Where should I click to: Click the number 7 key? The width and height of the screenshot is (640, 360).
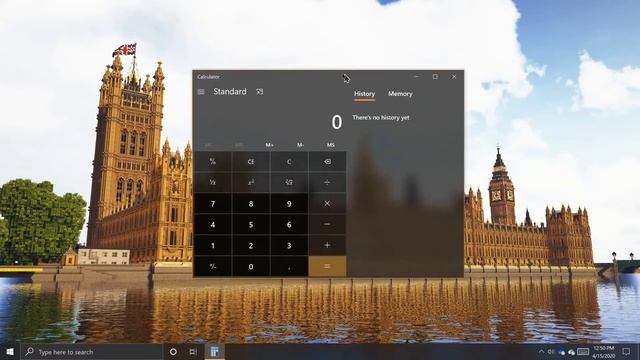(x=213, y=203)
